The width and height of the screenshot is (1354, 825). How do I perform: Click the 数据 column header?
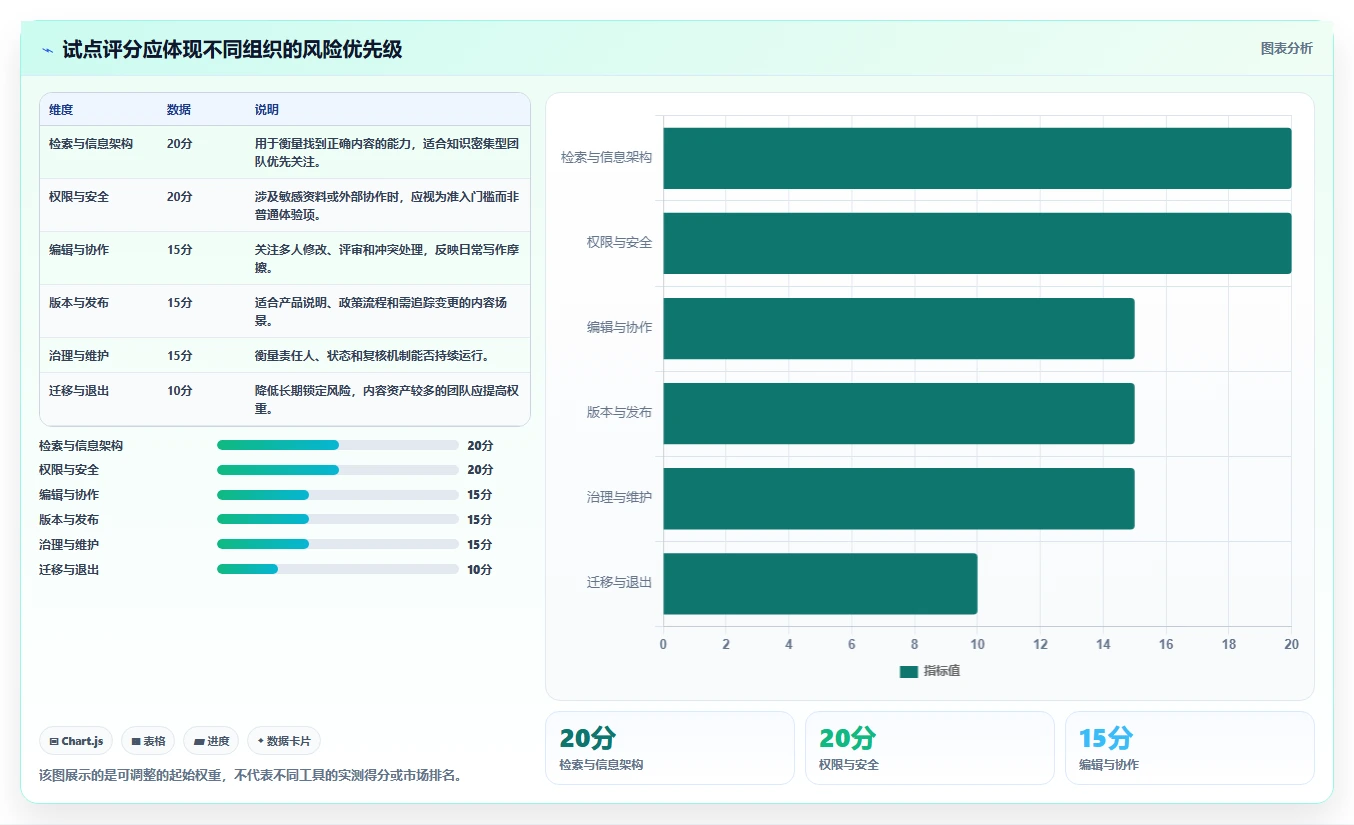click(x=179, y=110)
